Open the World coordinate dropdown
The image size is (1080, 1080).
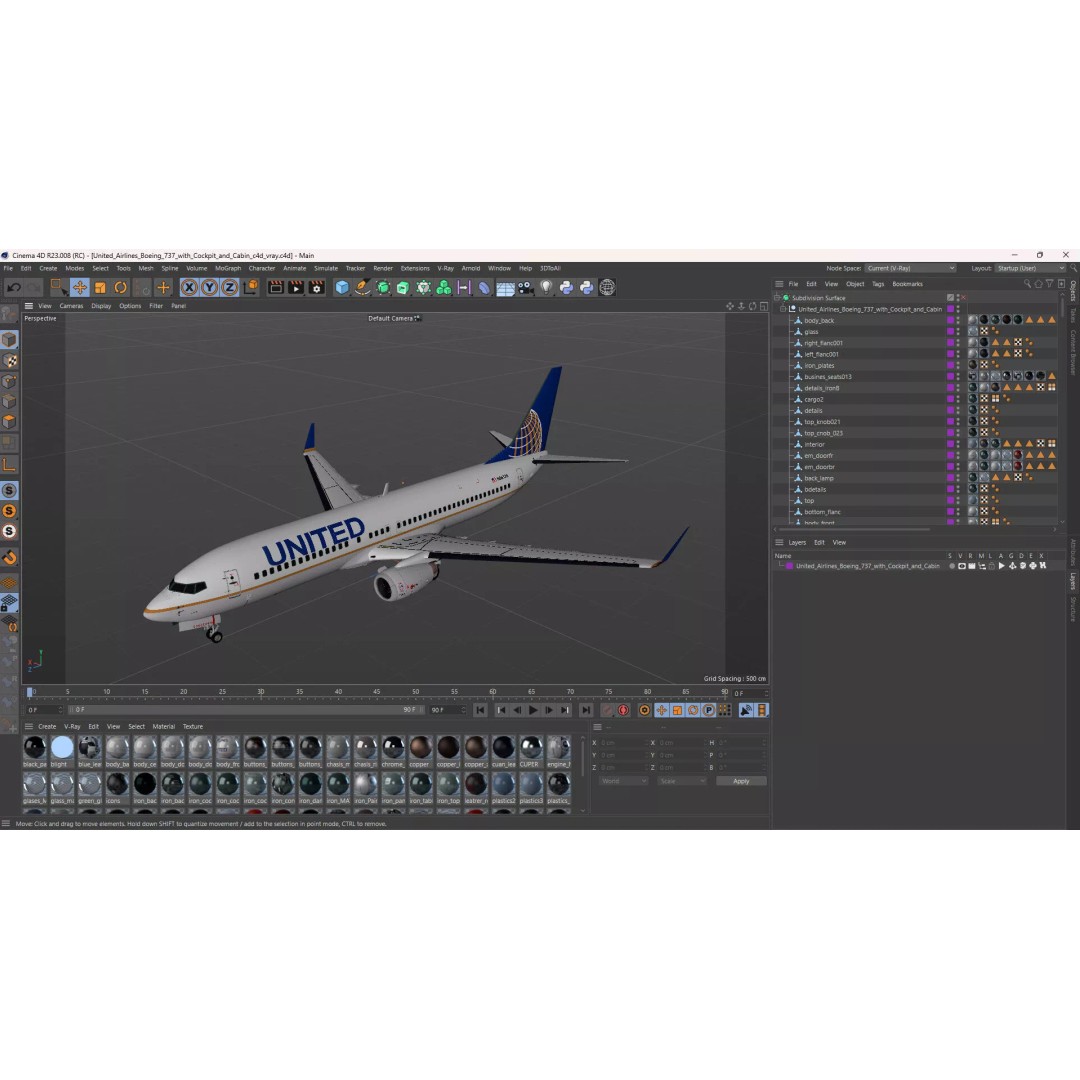coord(623,781)
